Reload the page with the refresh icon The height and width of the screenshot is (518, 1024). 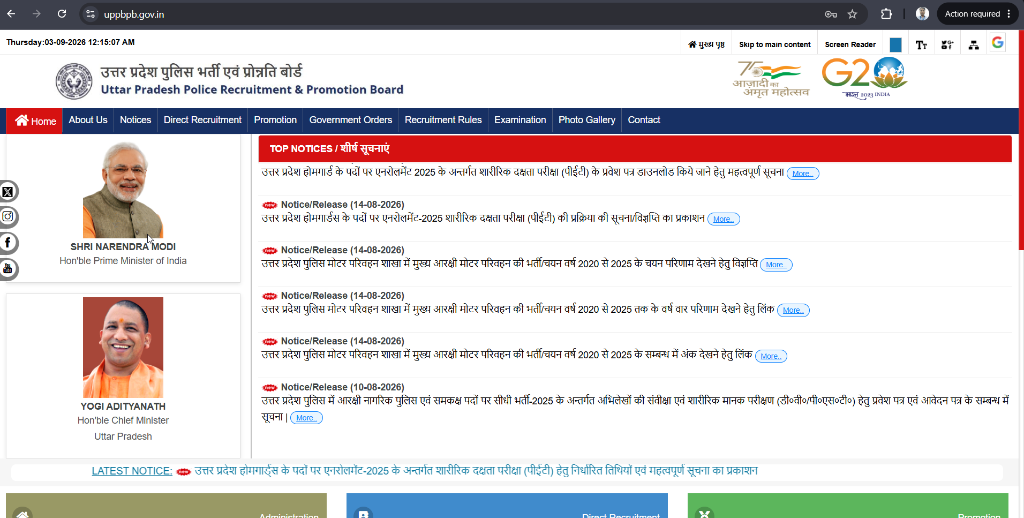click(x=61, y=14)
